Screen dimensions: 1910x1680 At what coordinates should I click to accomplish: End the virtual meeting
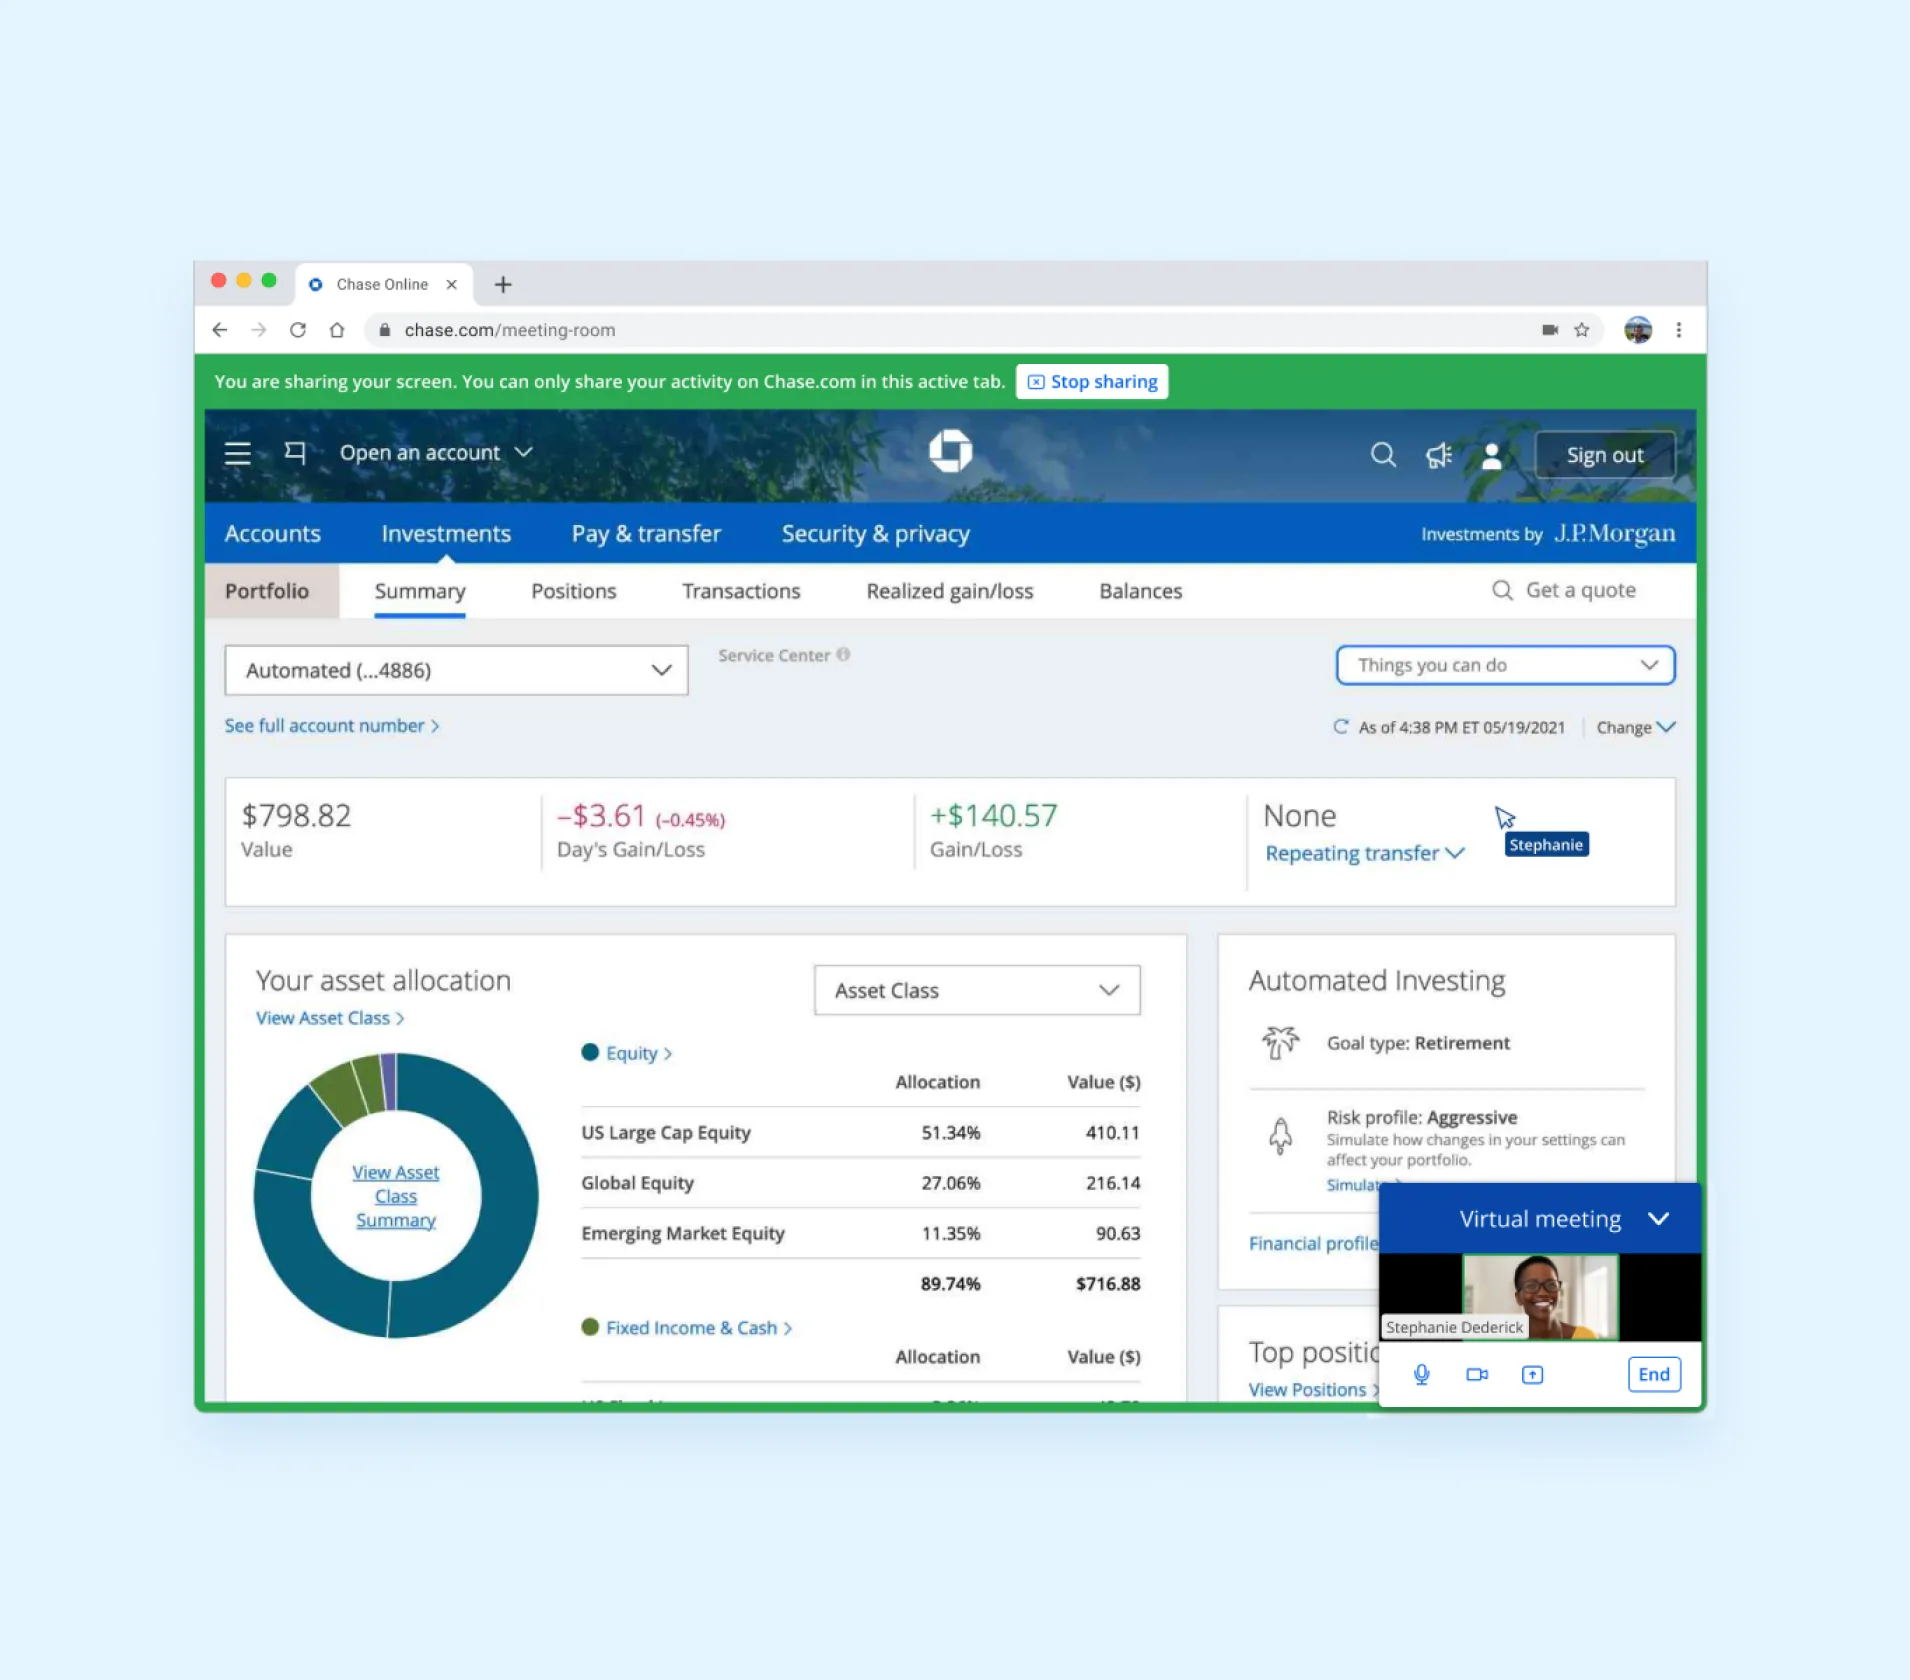click(1654, 1375)
